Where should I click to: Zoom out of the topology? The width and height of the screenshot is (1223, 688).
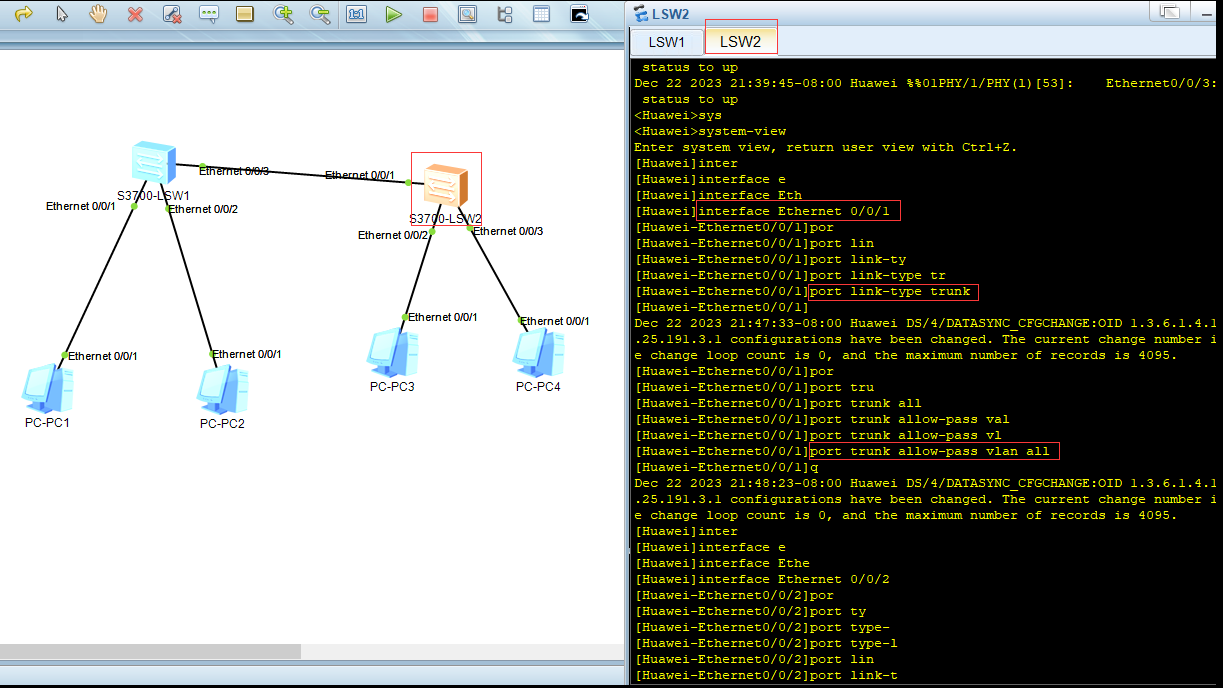(x=320, y=14)
